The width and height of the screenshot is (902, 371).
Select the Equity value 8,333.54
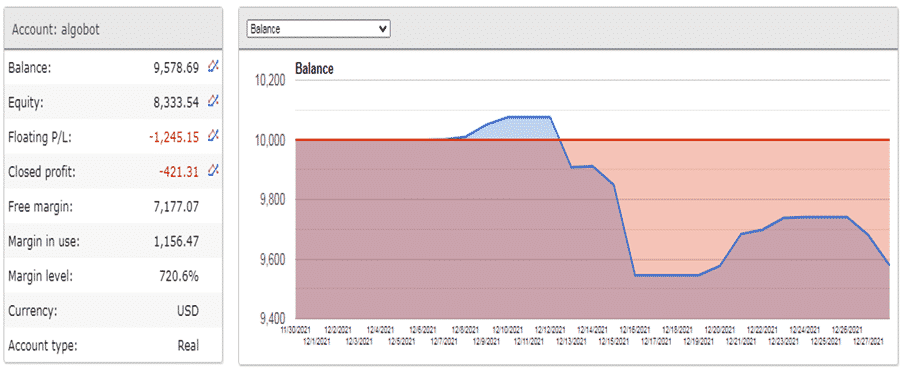pyautogui.click(x=175, y=102)
